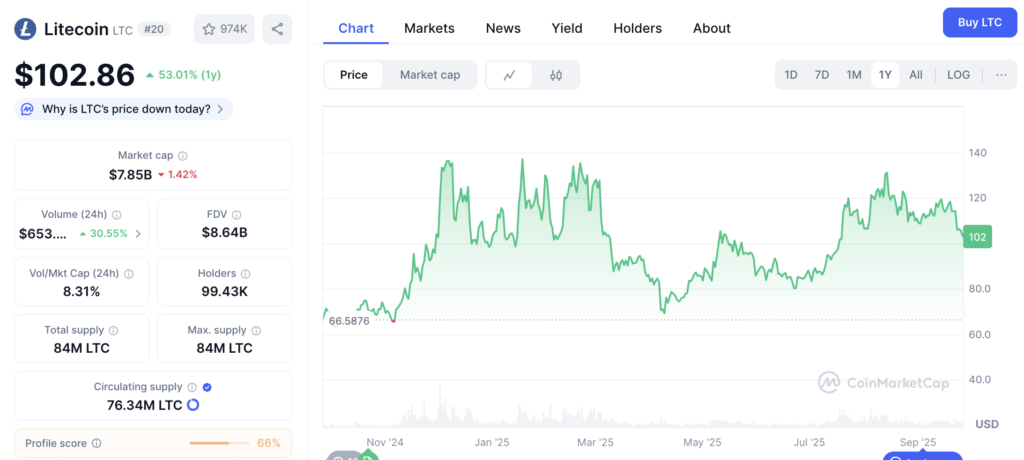Set chart range to 1M
This screenshot has height=460, width=1024.
click(854, 74)
